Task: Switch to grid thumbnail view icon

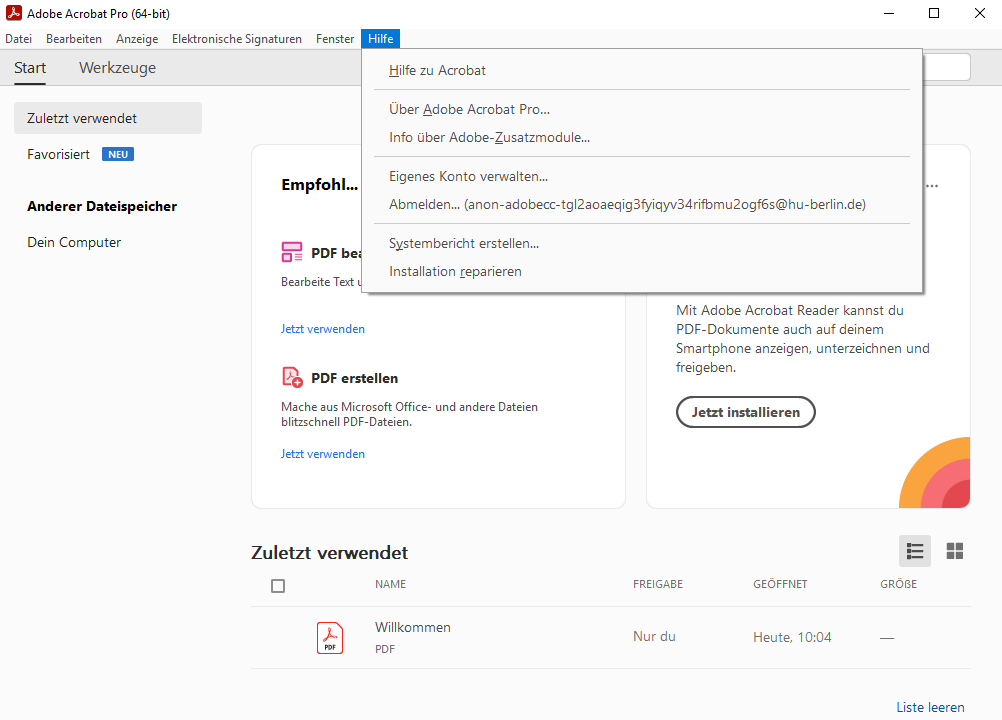Action: (955, 551)
